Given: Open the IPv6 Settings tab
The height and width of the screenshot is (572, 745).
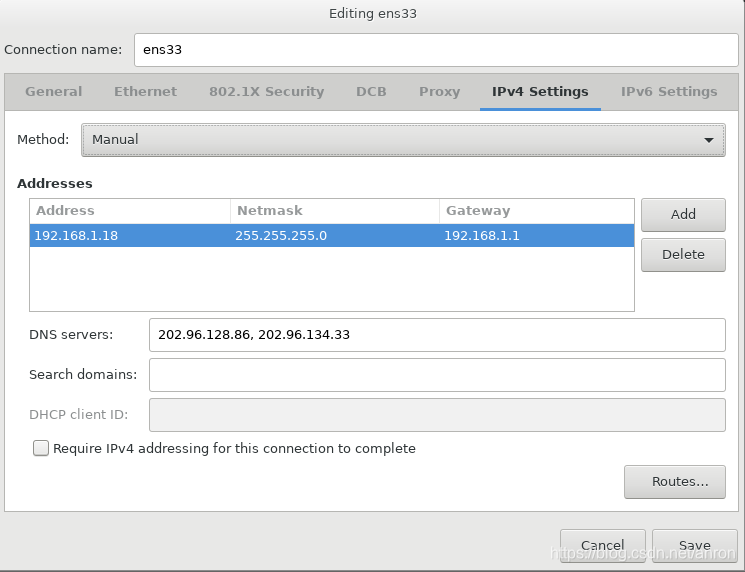Looking at the screenshot, I should [x=669, y=92].
